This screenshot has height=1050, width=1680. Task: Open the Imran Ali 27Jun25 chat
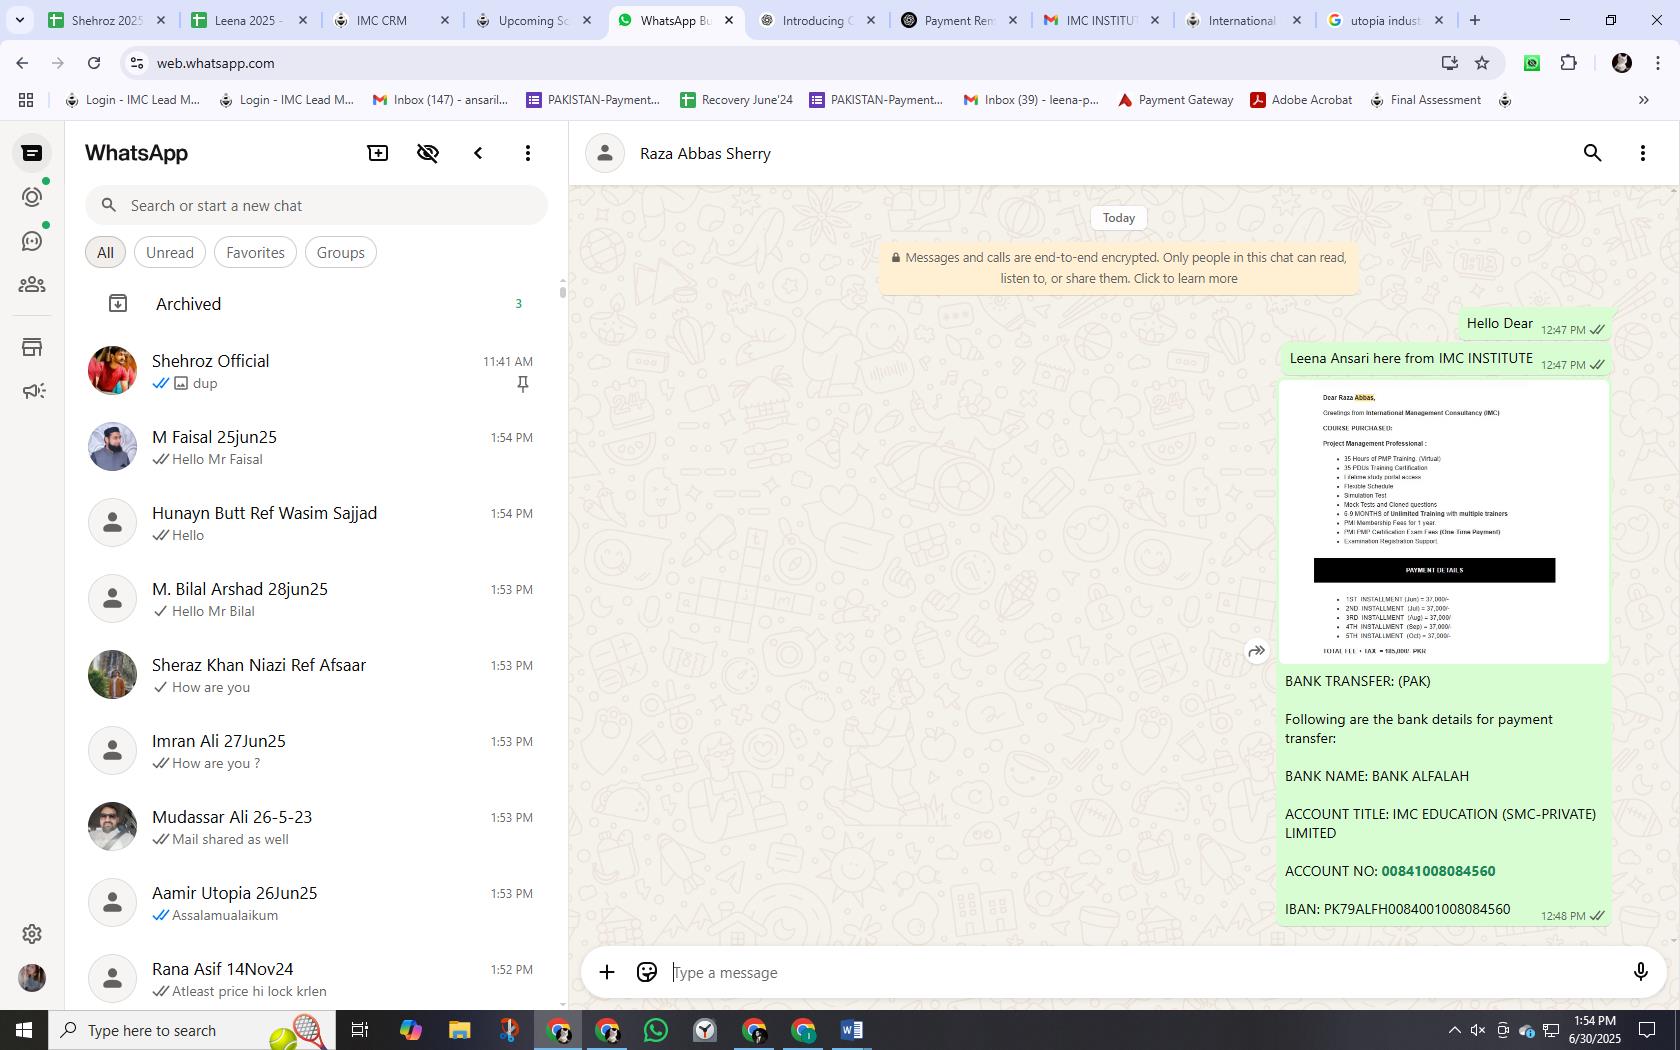tap(316, 751)
